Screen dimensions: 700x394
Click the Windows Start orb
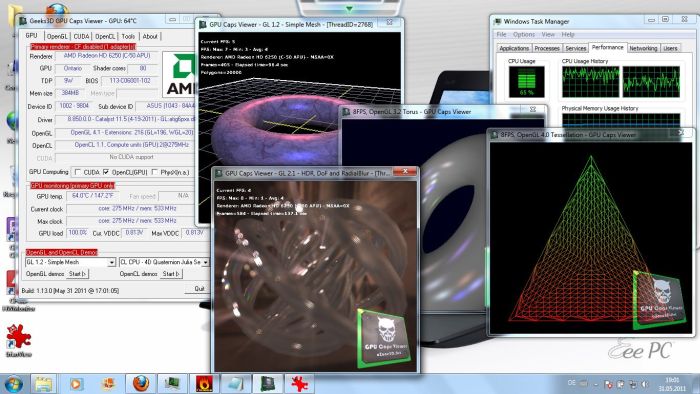pyautogui.click(x=13, y=384)
